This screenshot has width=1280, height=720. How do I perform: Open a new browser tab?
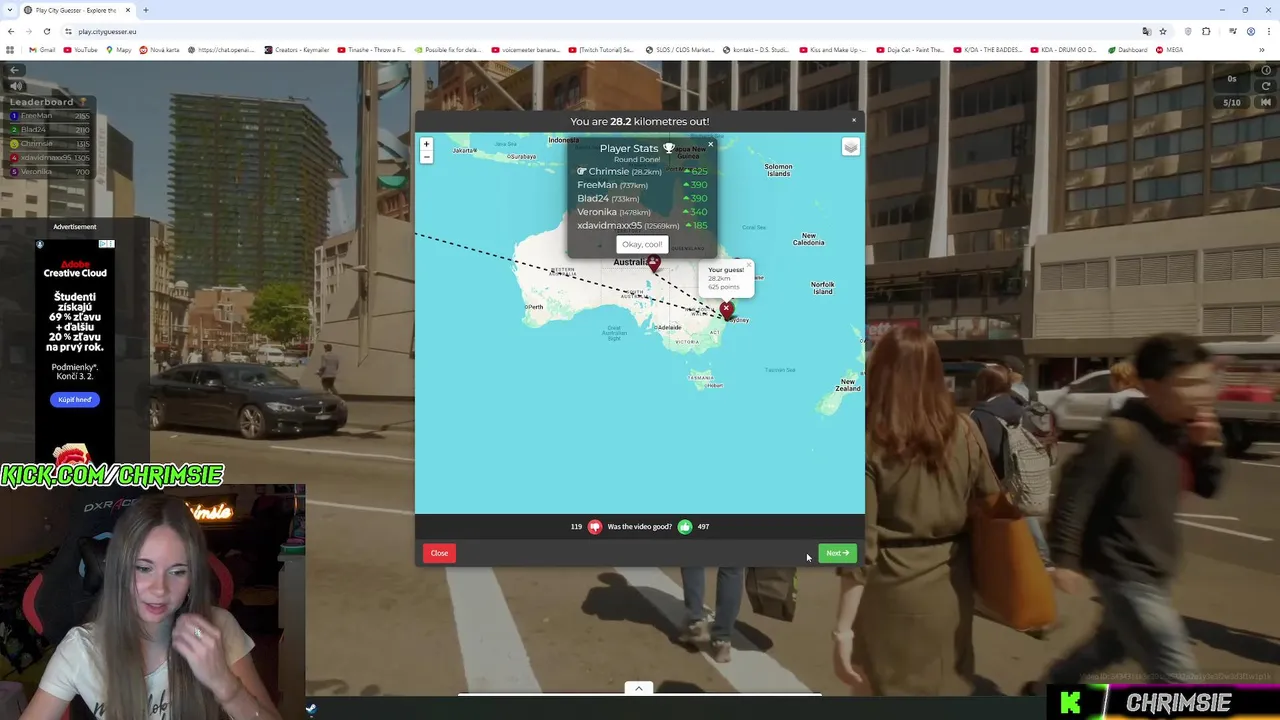click(x=146, y=10)
